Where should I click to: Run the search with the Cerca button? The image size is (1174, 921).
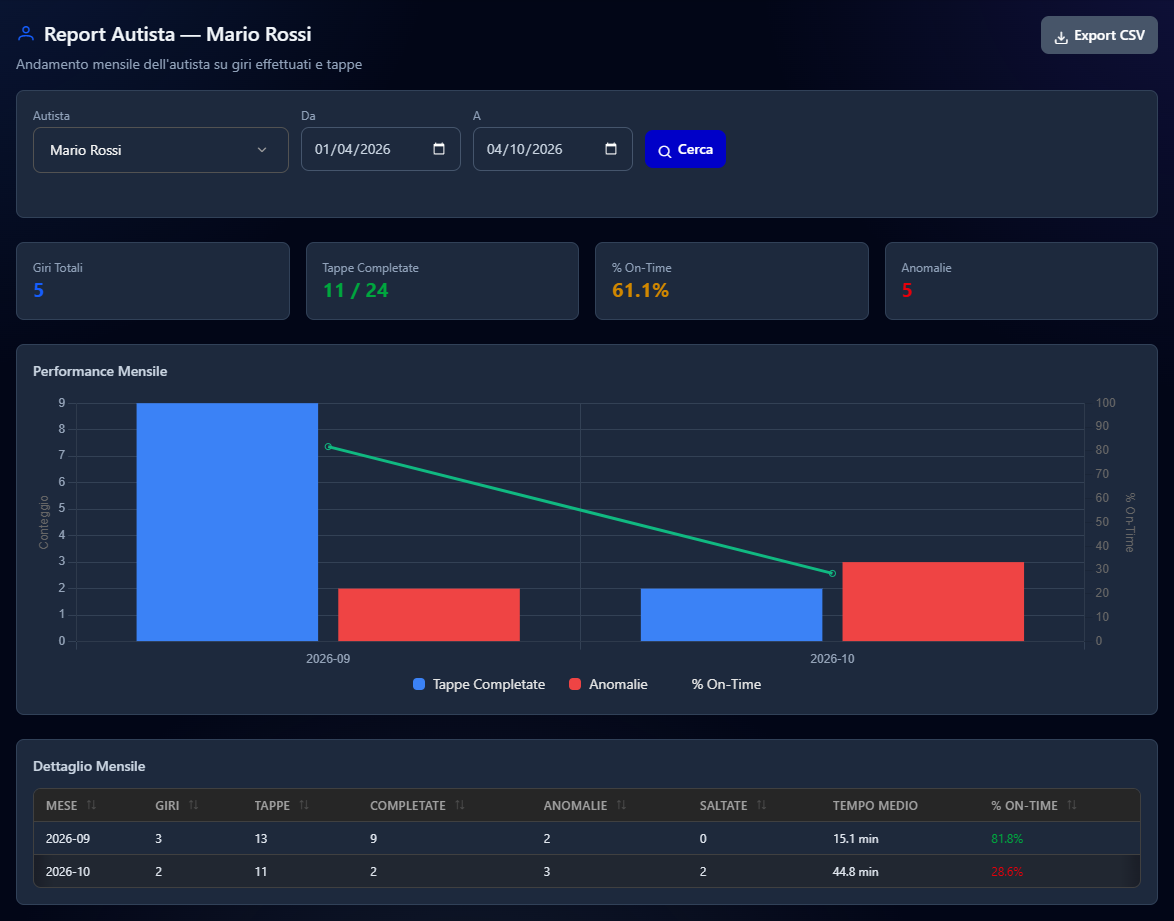coord(685,149)
